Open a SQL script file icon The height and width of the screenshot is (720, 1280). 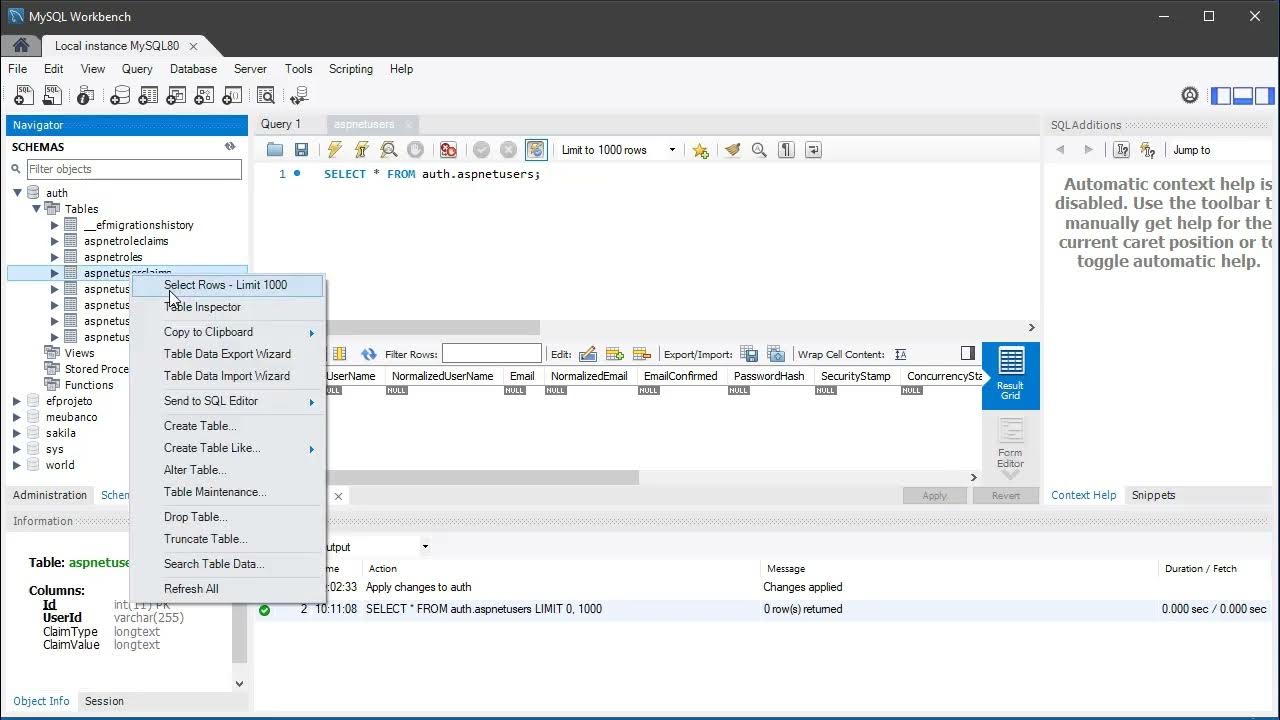pyautogui.click(x=51, y=96)
